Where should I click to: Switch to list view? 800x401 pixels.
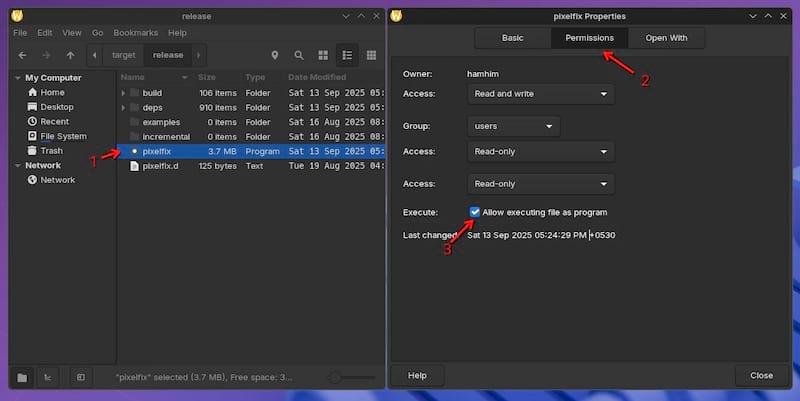pyautogui.click(x=347, y=55)
